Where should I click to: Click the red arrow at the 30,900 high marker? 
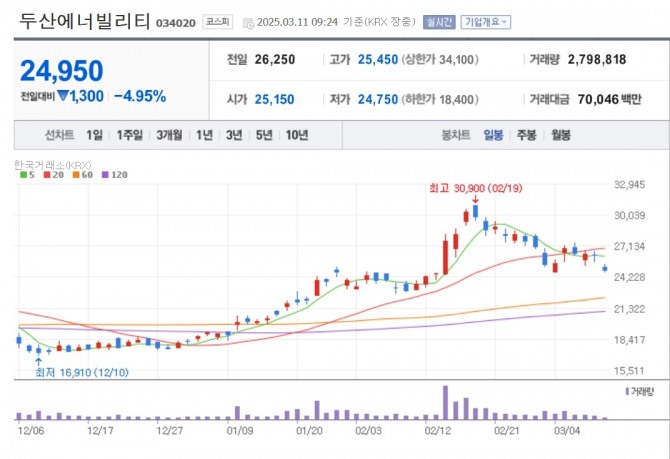[476, 200]
